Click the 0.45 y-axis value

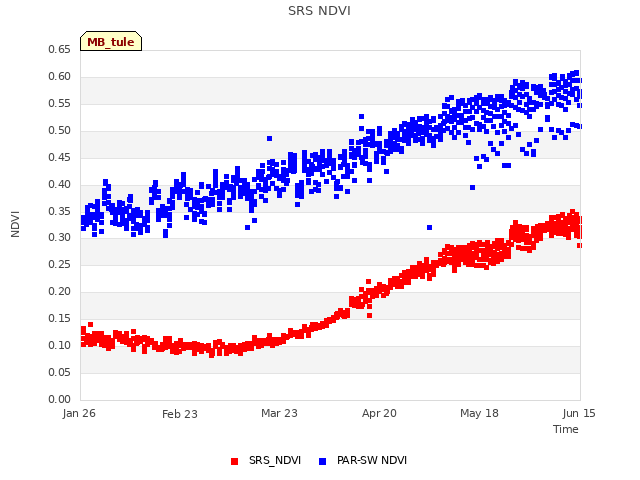click(59, 157)
